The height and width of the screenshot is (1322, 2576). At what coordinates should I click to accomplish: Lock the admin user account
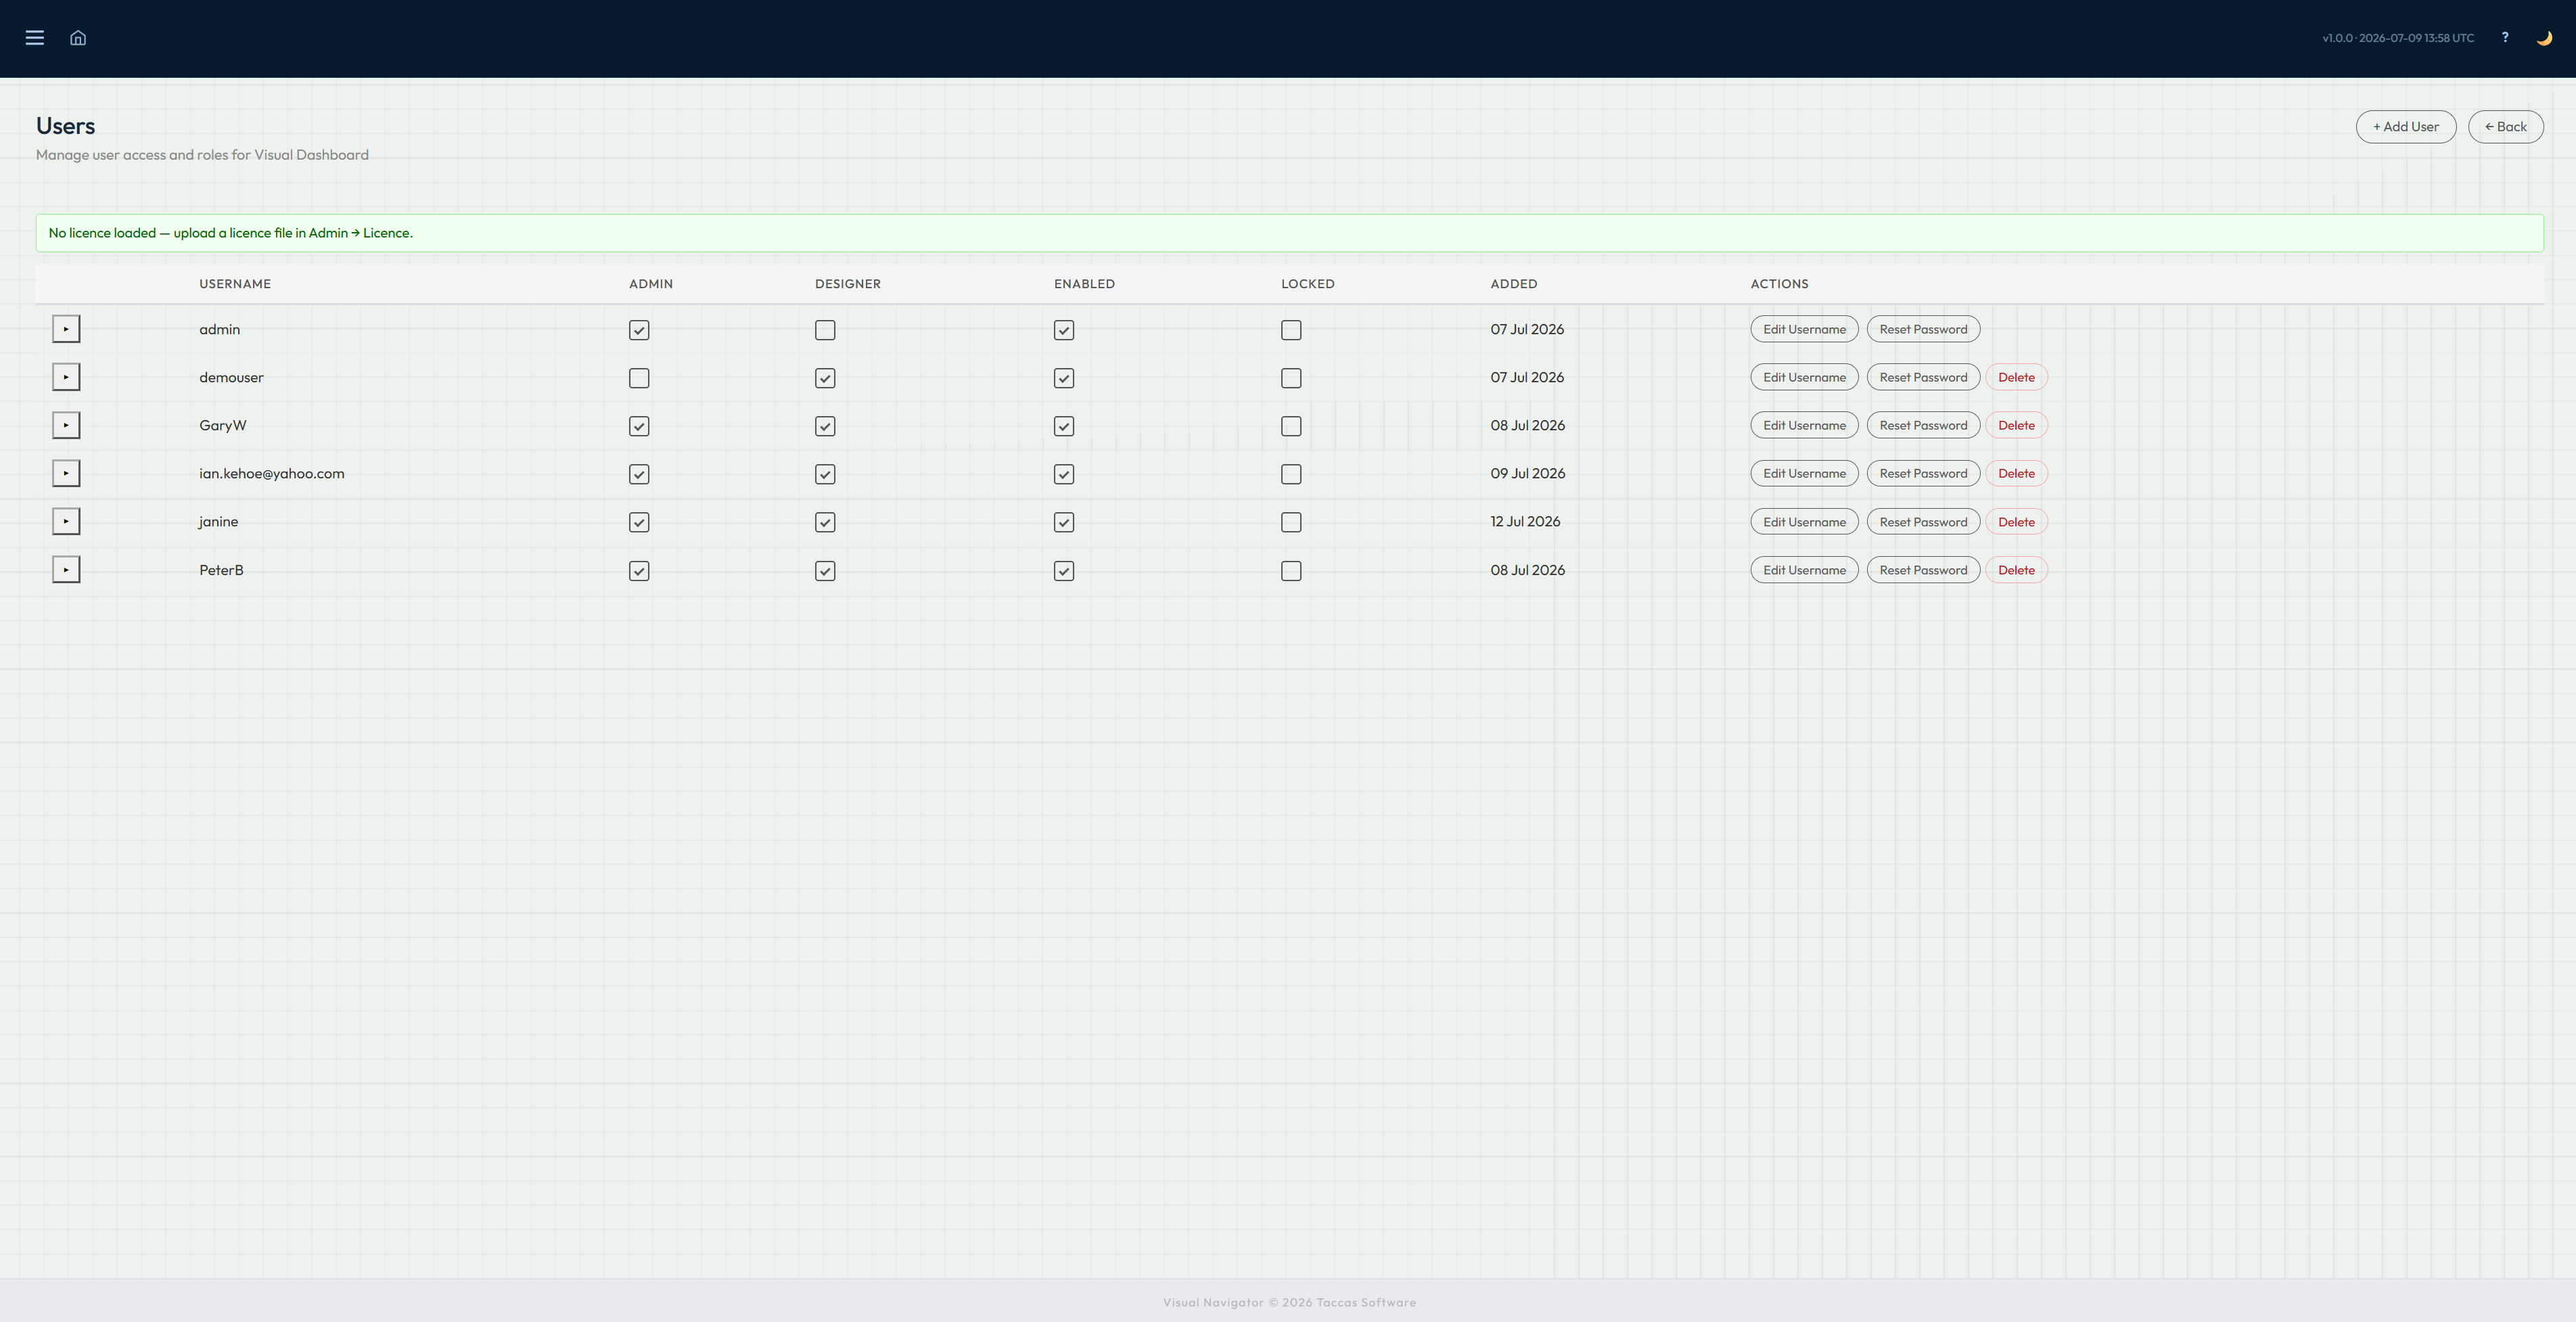[x=1291, y=330]
